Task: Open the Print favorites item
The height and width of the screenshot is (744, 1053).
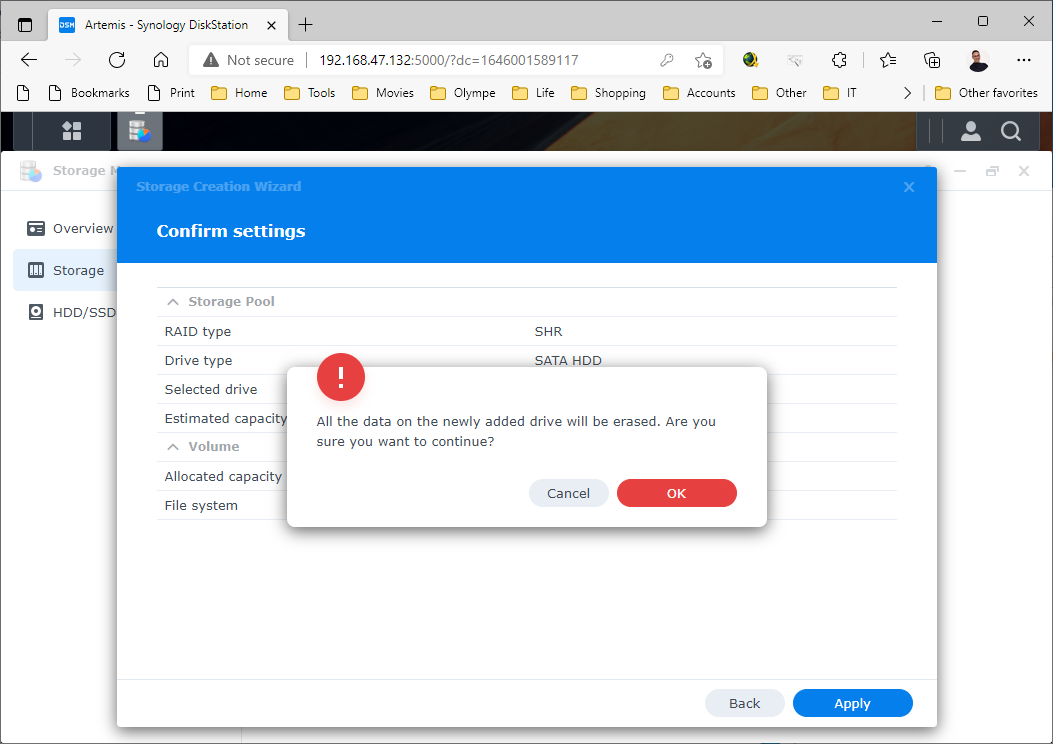Action: (171, 93)
